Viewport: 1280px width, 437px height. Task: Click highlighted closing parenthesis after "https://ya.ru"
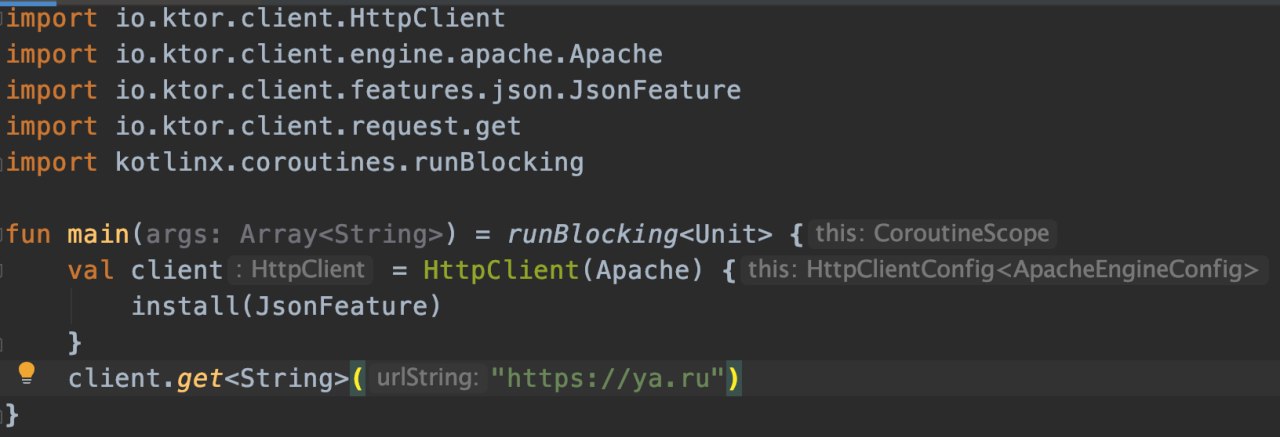coord(733,379)
